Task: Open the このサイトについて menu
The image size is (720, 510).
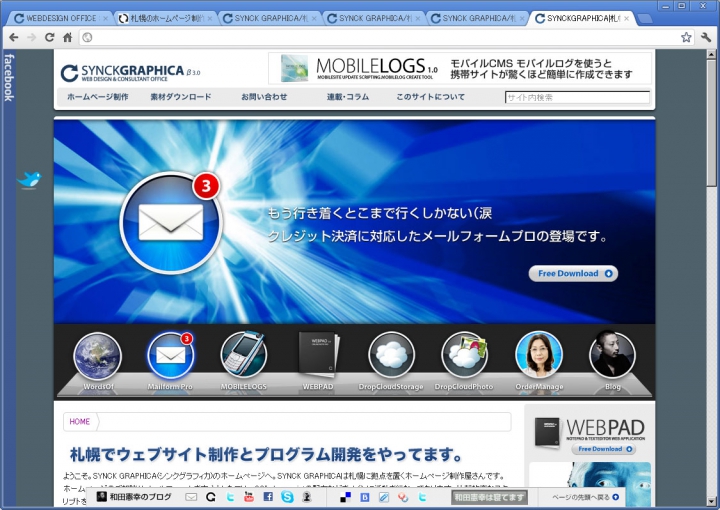Action: coord(431,97)
